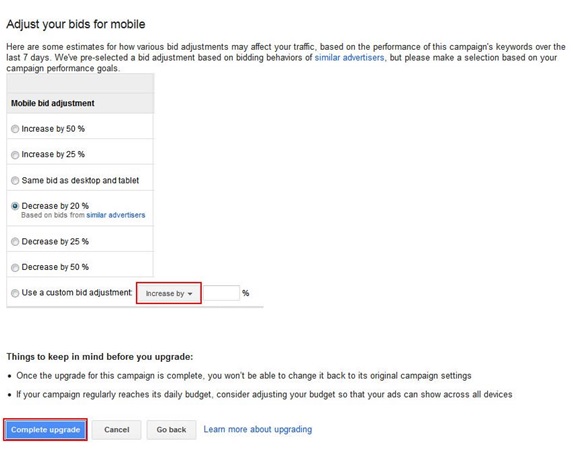Click the Same bid as desktop and tablet label
This screenshot has width=573, height=460.
click(x=80, y=180)
